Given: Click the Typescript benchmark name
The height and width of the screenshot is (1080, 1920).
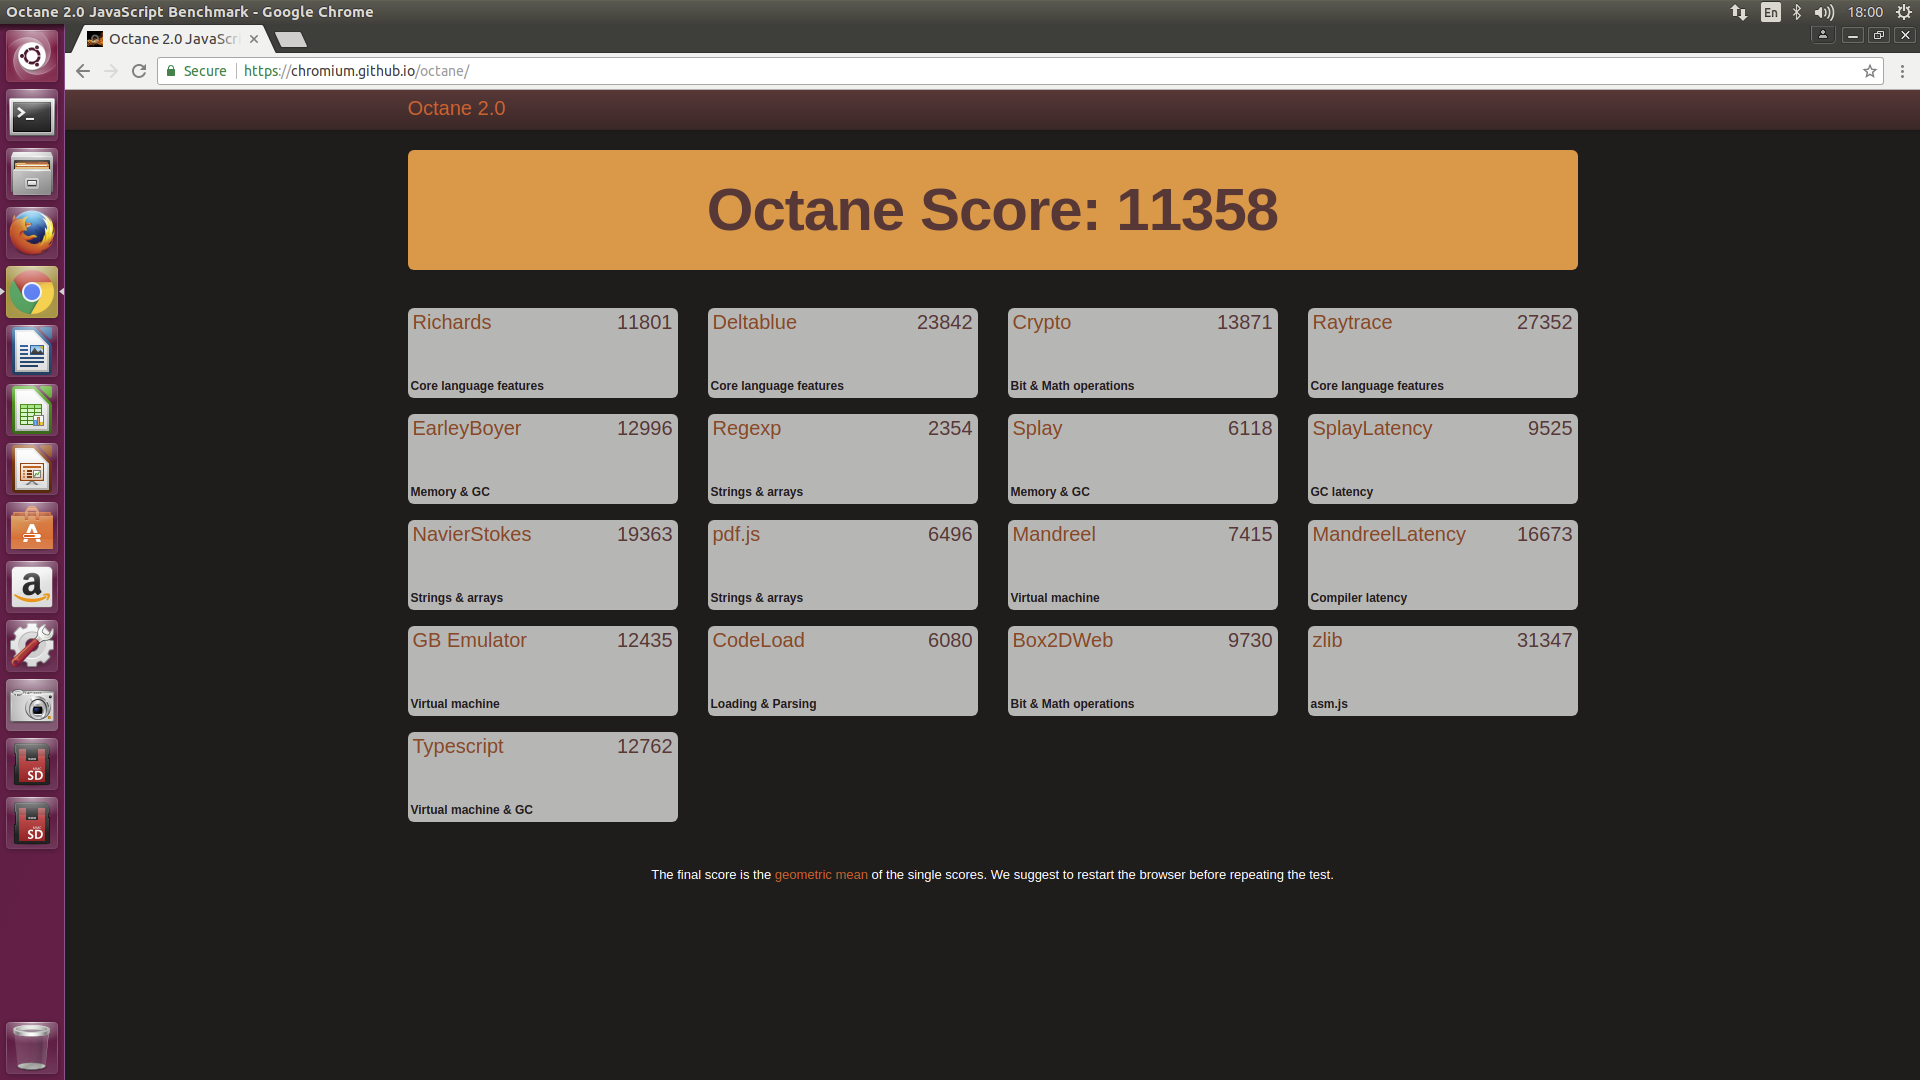Looking at the screenshot, I should tap(458, 746).
